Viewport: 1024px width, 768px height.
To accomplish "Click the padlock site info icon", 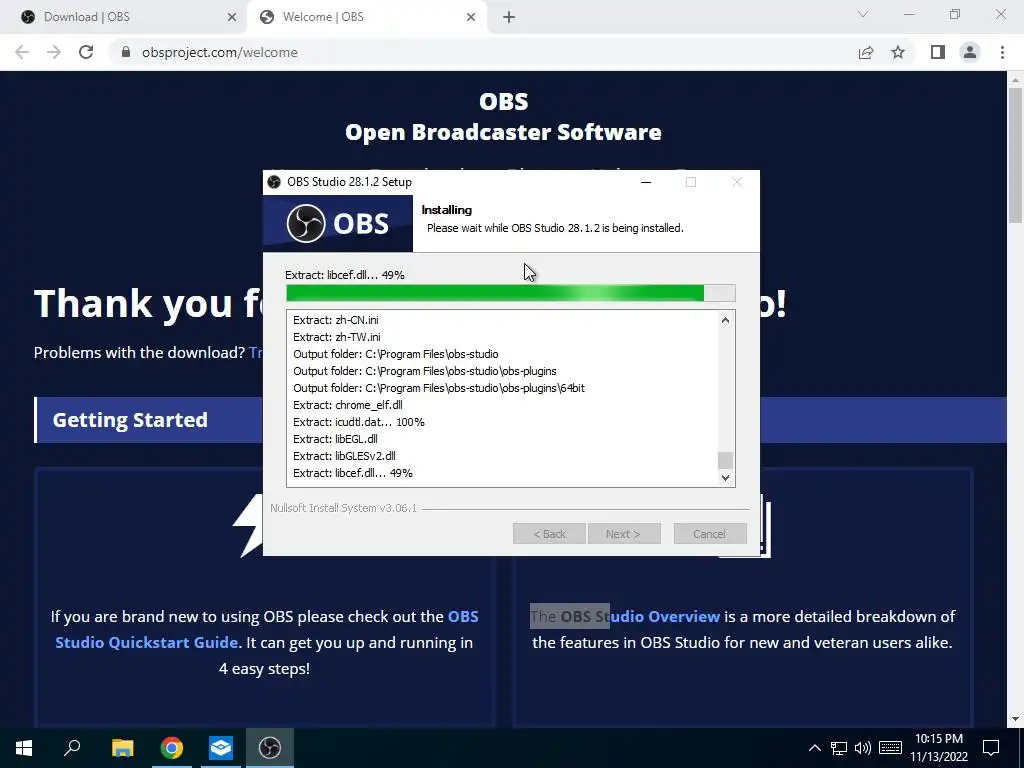I will [x=125, y=52].
